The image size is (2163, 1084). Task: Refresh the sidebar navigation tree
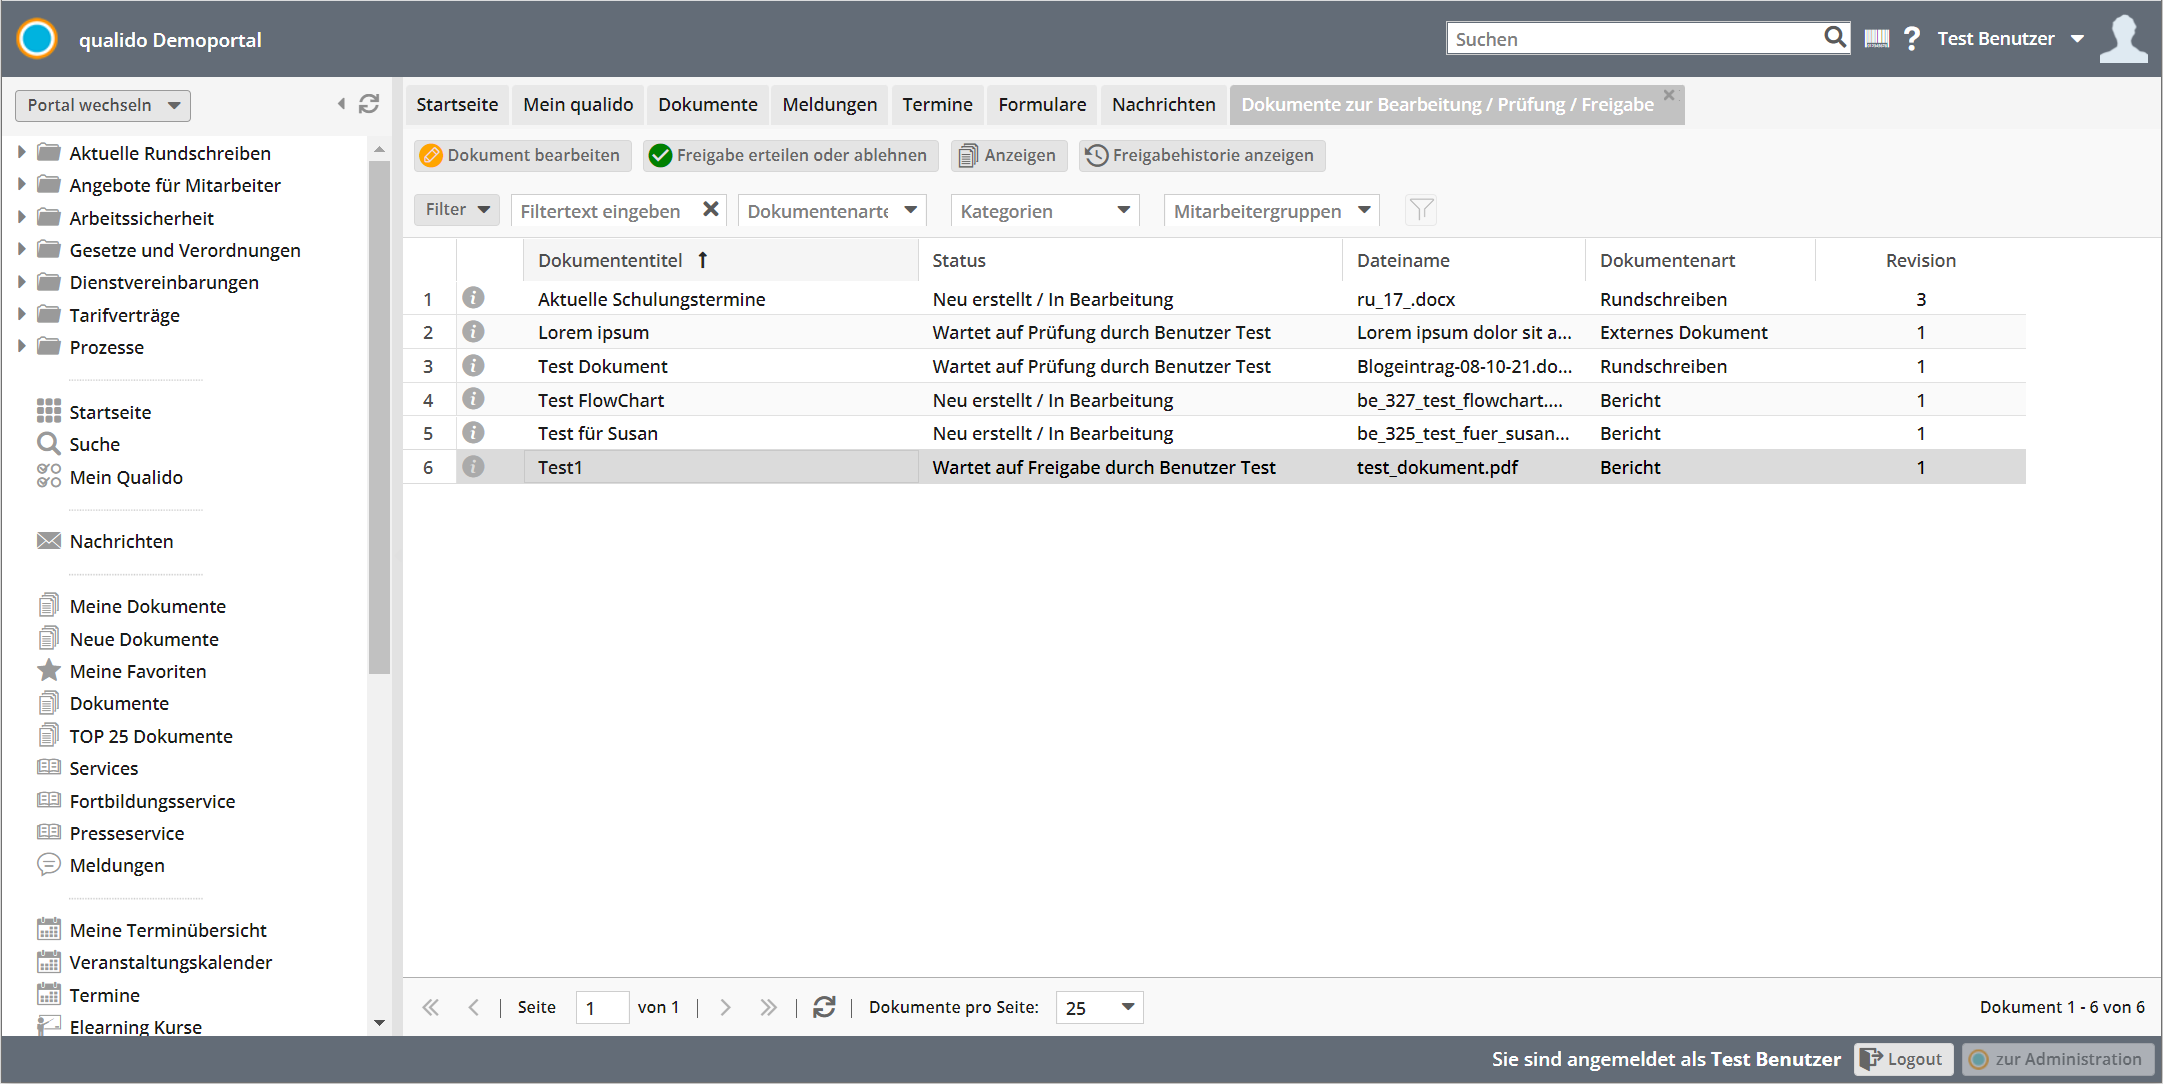pos(369,104)
